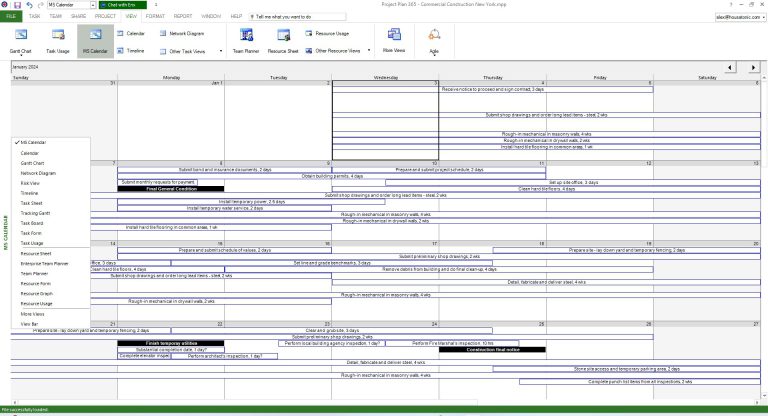Click the Agile ribbon icon
Viewport: 768px width, 416px height.
tap(434, 40)
